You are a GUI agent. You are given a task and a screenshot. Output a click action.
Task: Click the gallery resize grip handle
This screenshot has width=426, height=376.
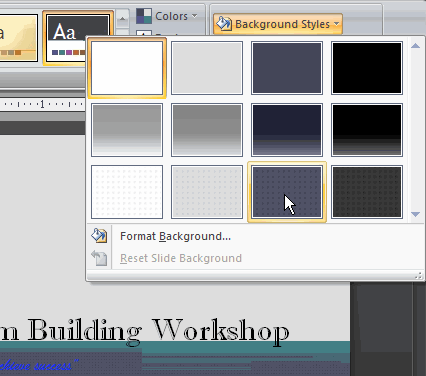(419, 275)
